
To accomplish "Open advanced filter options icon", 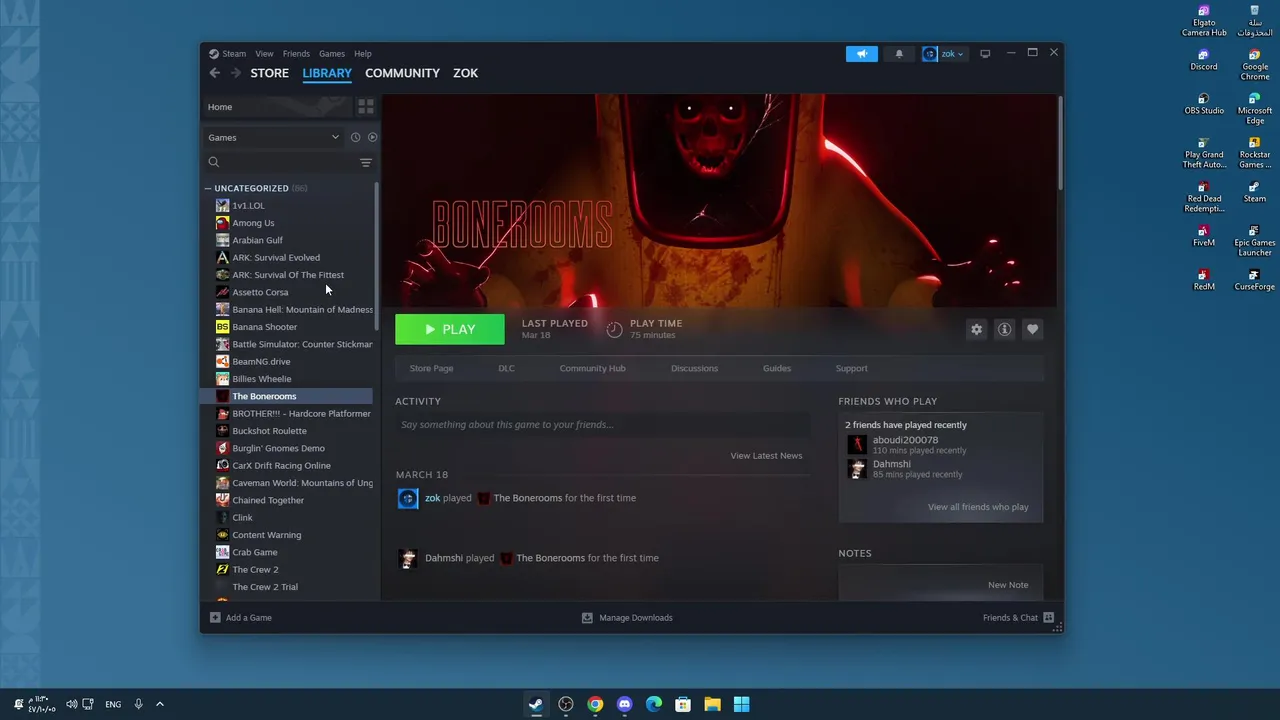I will pos(366,162).
